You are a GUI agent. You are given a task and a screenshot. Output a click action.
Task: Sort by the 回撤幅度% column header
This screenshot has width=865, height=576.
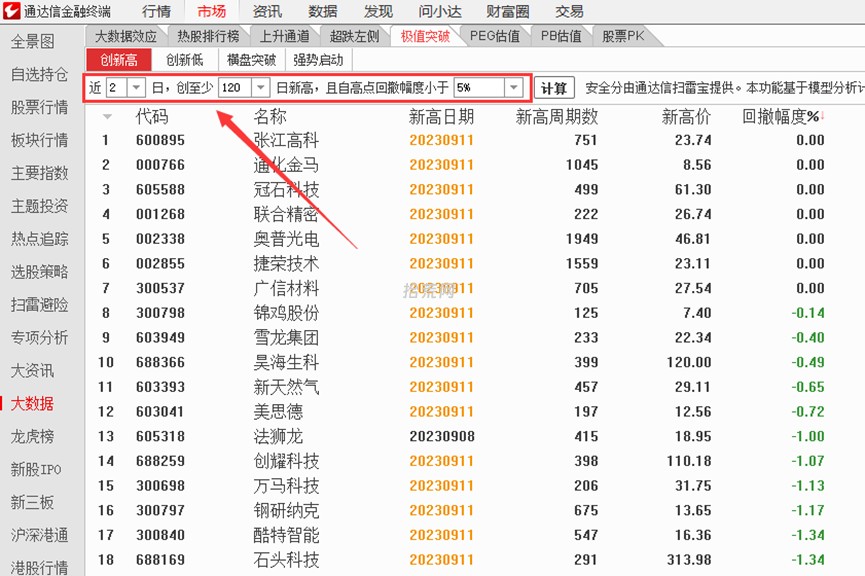[783, 116]
